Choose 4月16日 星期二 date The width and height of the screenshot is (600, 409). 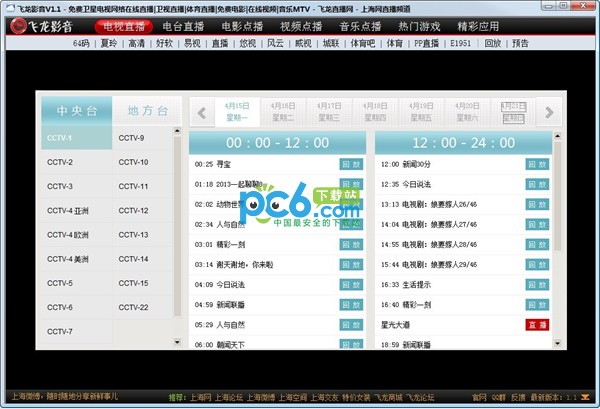pos(283,111)
